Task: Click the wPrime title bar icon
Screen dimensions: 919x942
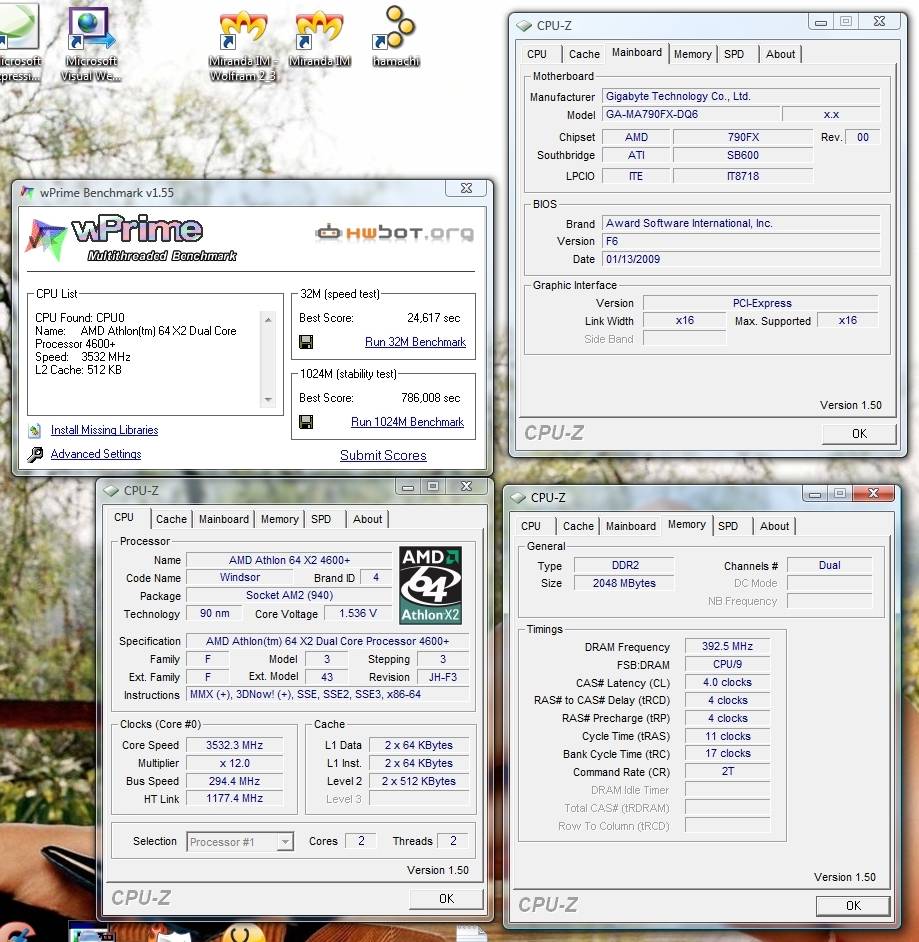Action: coord(28,193)
